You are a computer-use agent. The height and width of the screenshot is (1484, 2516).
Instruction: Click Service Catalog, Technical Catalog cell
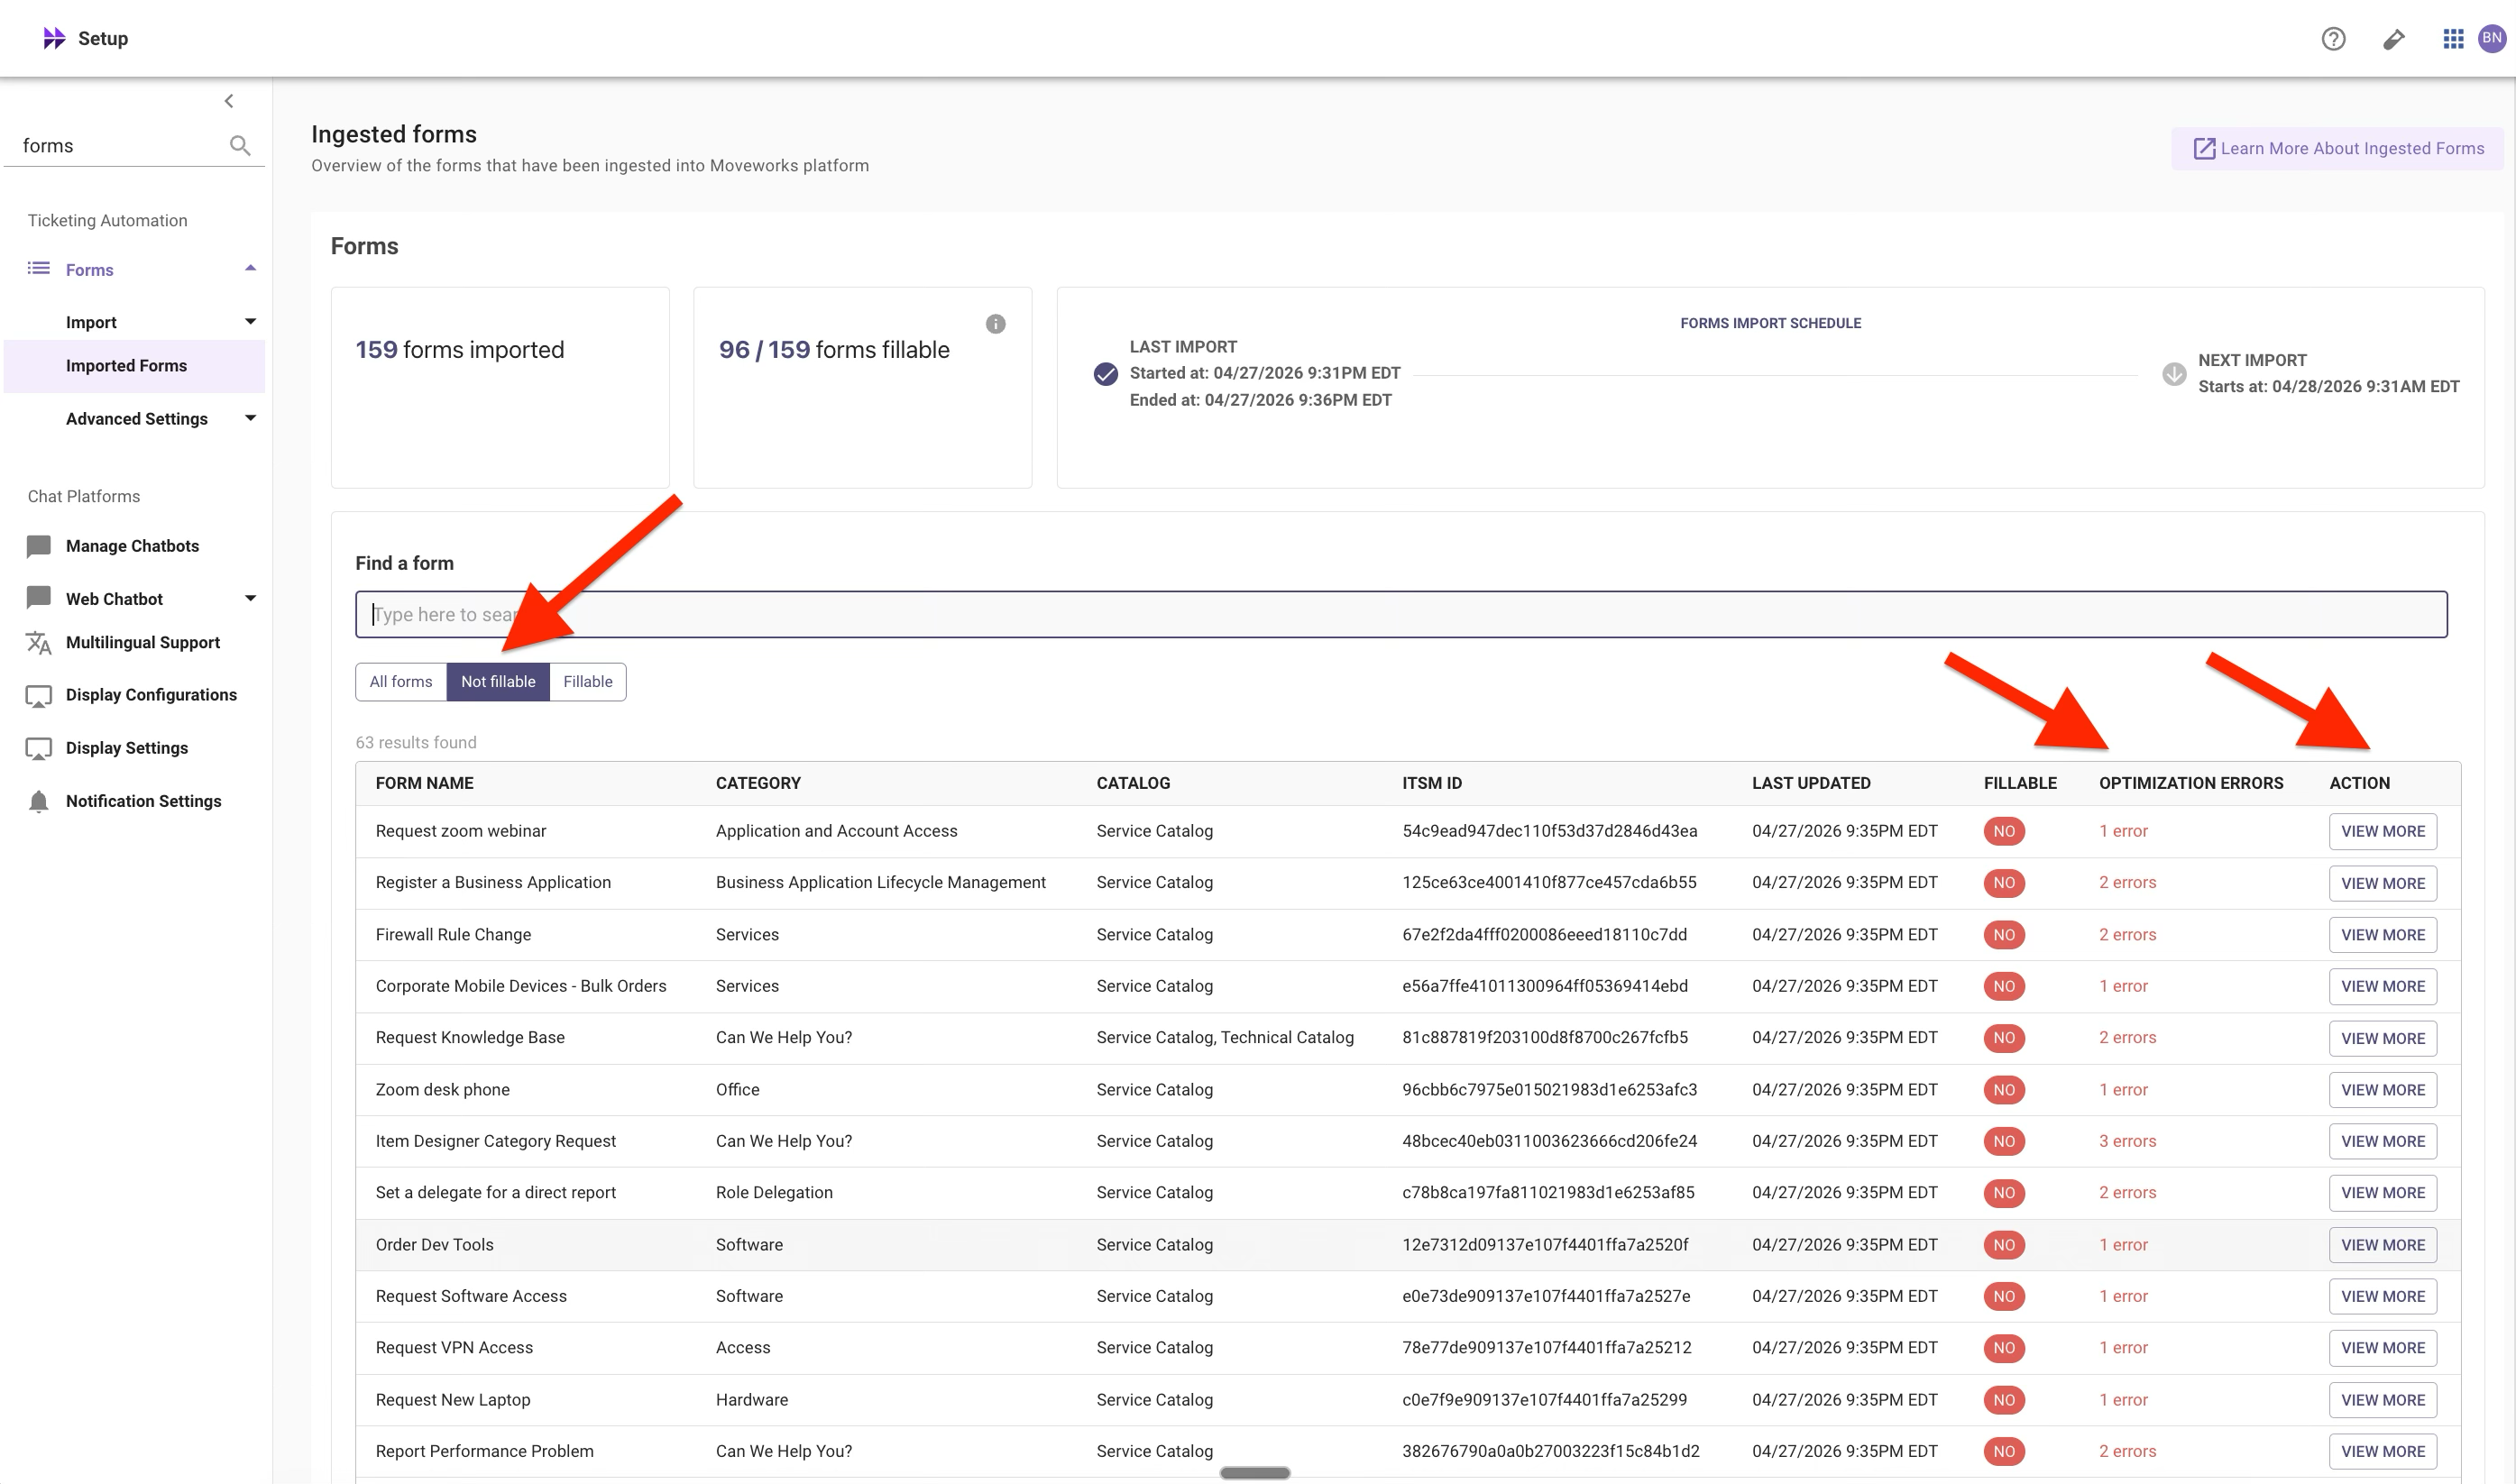pyautogui.click(x=1225, y=1037)
